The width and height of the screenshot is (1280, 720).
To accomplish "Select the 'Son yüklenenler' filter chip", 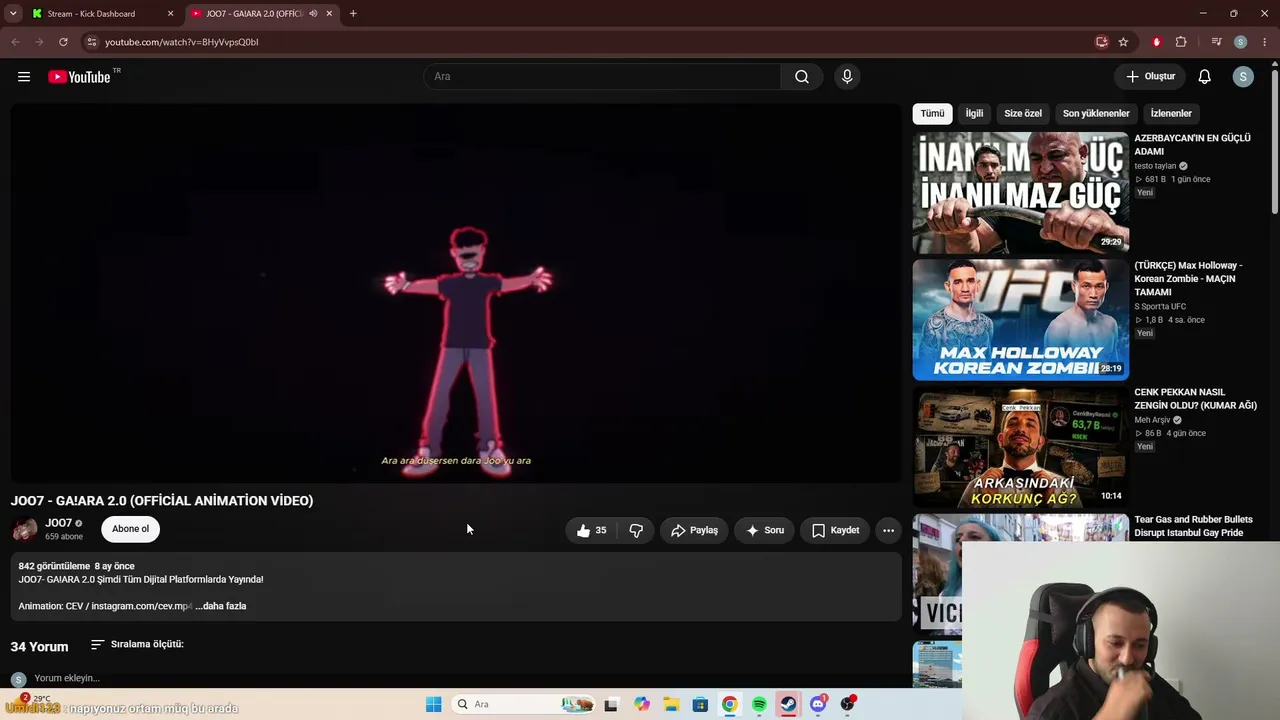I will pos(1096,114).
